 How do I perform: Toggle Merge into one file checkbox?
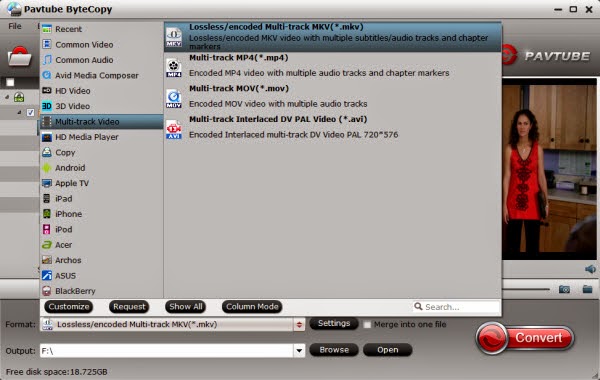[x=367, y=325]
